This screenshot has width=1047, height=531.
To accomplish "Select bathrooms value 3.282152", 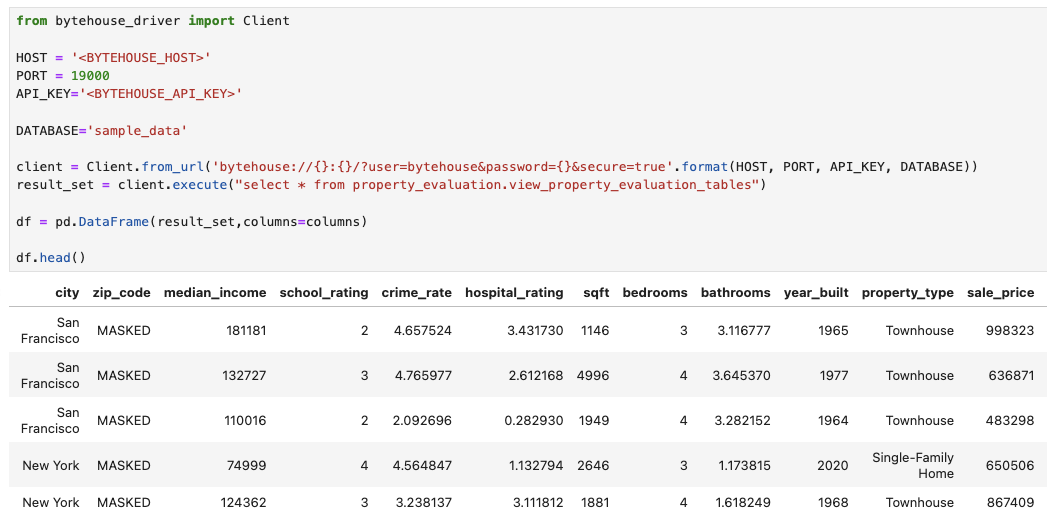I will pos(742,420).
